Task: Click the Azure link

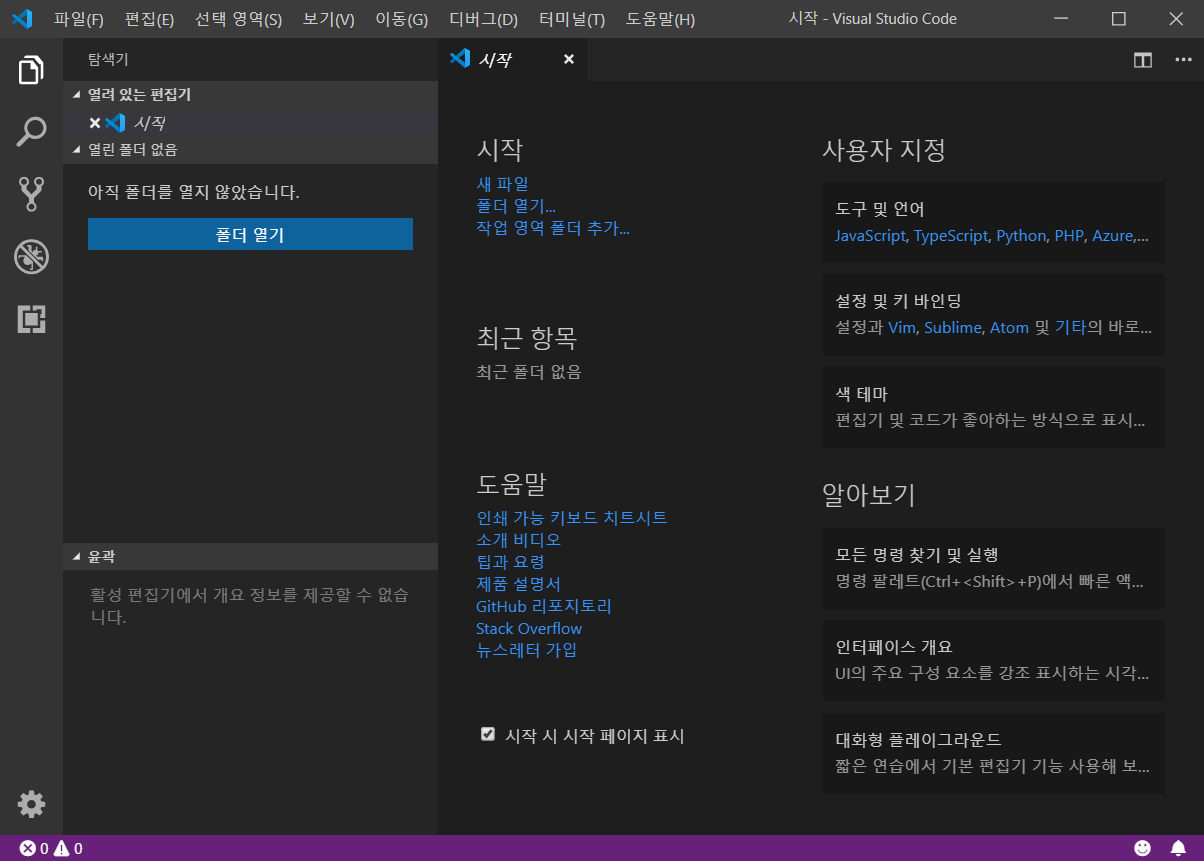Action: [1112, 236]
